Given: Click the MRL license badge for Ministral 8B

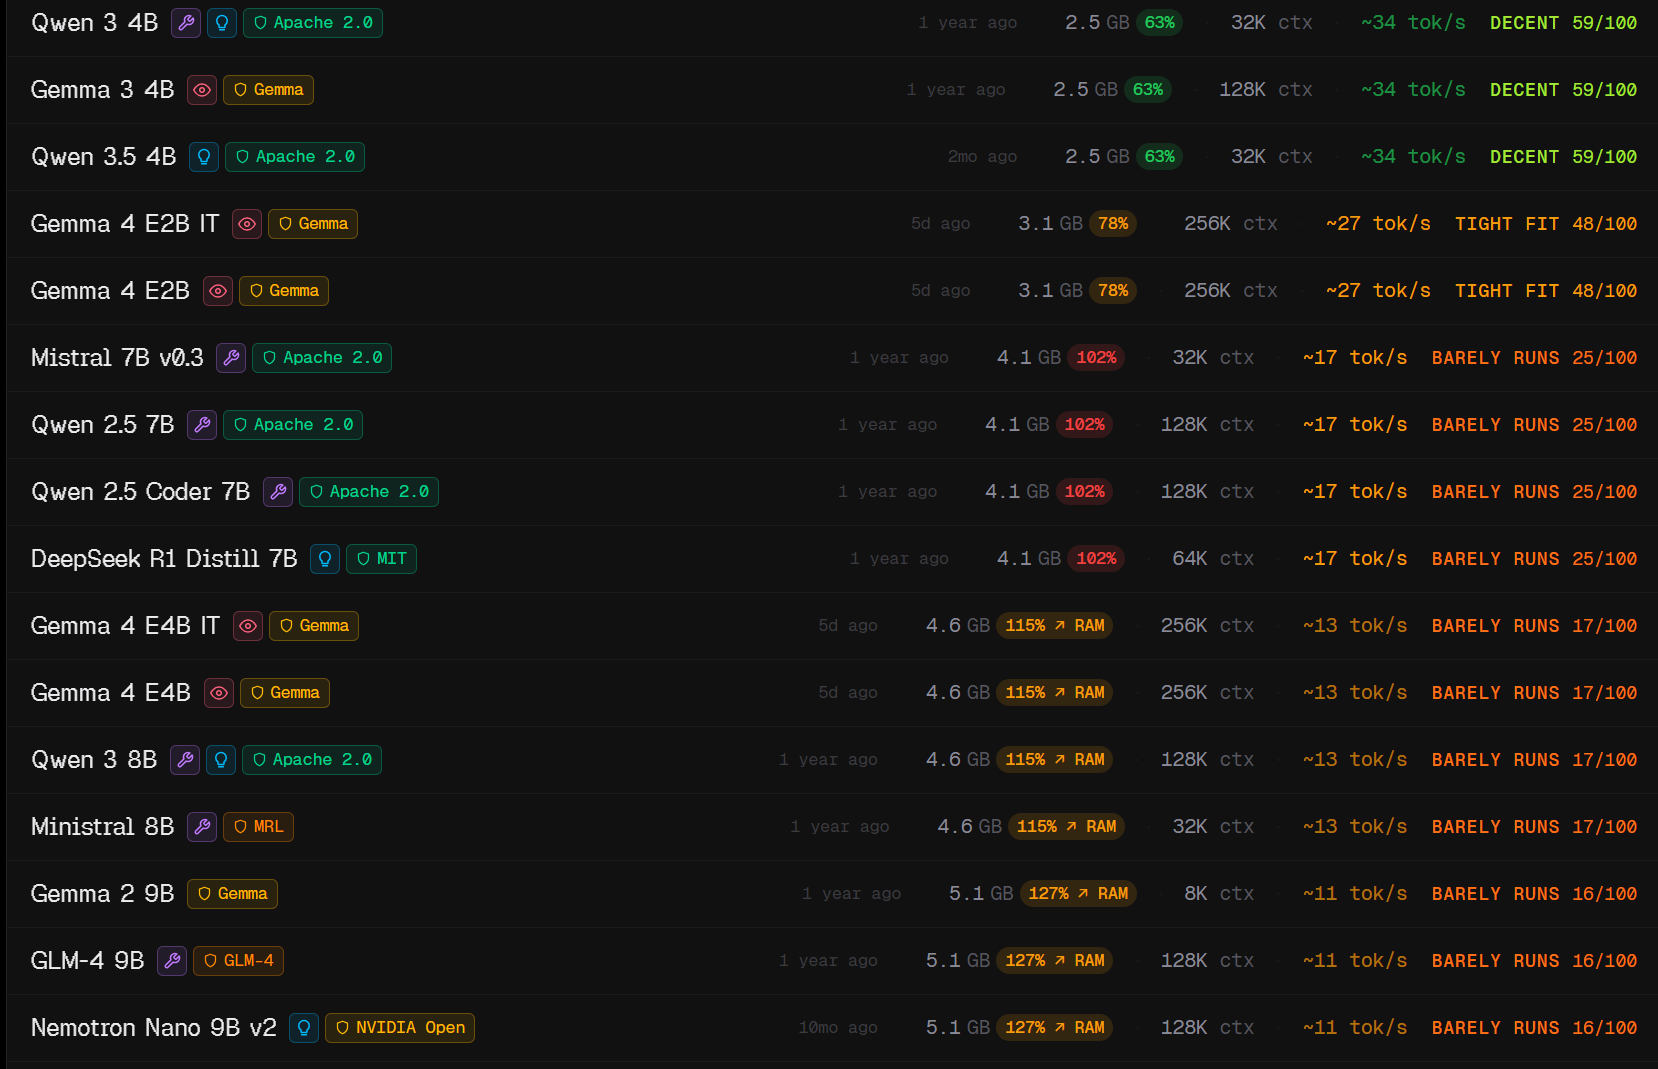Looking at the screenshot, I should click(x=258, y=827).
